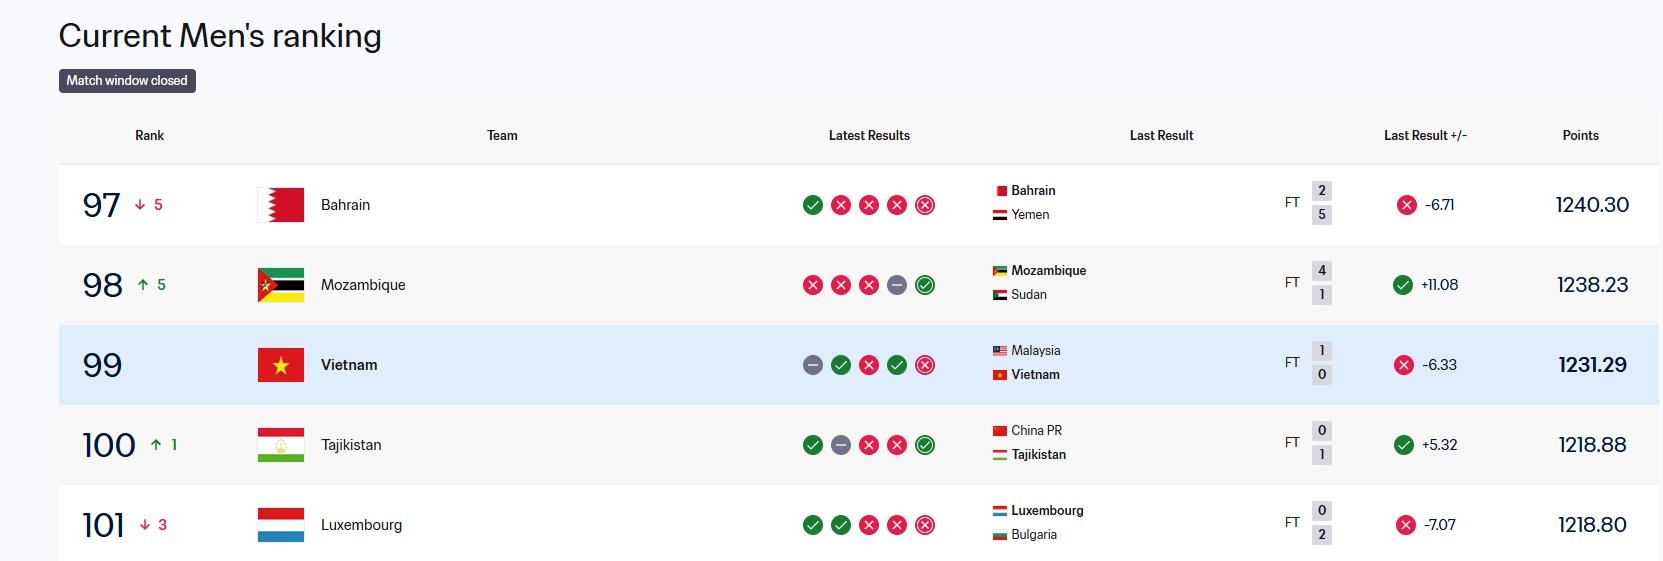Click Vietnam's latest outlined loss result icon
This screenshot has width=1663, height=561.
point(925,365)
